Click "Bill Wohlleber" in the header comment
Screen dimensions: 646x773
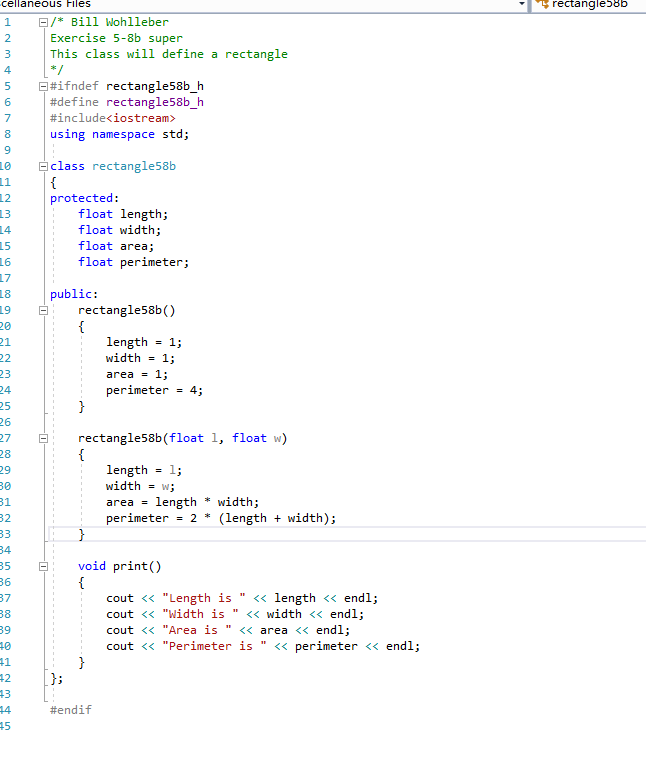point(120,22)
